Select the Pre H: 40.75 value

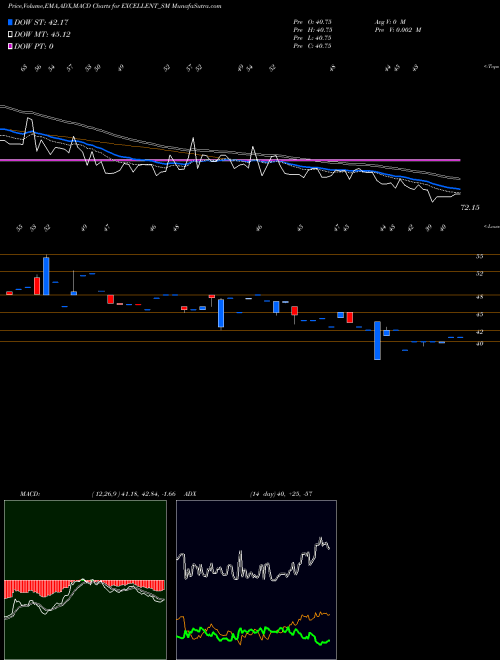coord(313,30)
